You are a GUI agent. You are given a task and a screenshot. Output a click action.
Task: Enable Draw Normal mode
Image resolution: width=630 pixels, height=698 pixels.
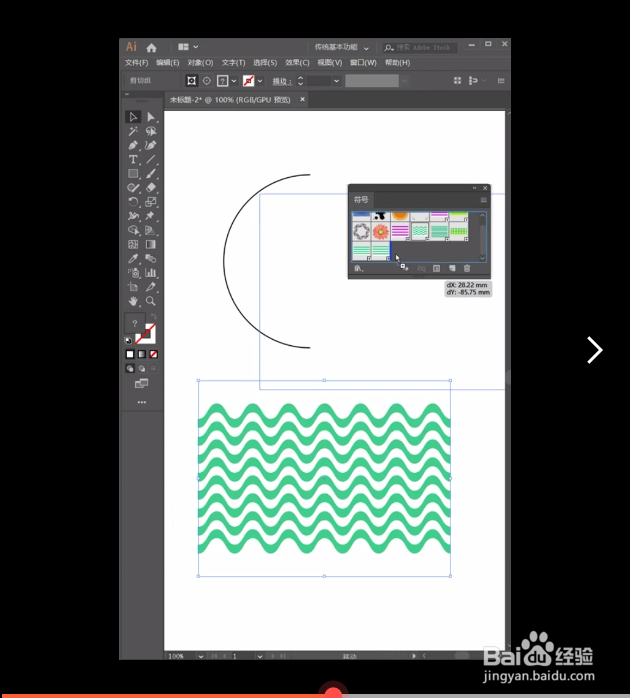click(130, 369)
